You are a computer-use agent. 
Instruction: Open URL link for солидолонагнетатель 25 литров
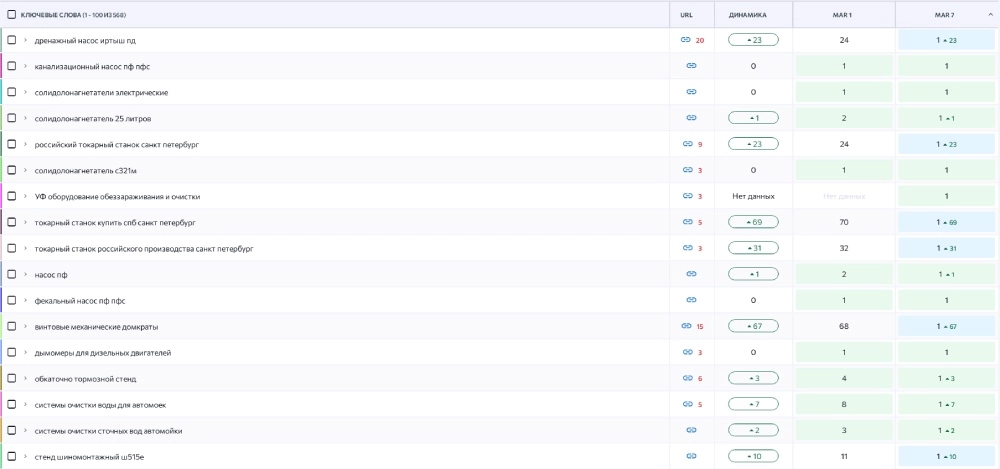point(691,118)
